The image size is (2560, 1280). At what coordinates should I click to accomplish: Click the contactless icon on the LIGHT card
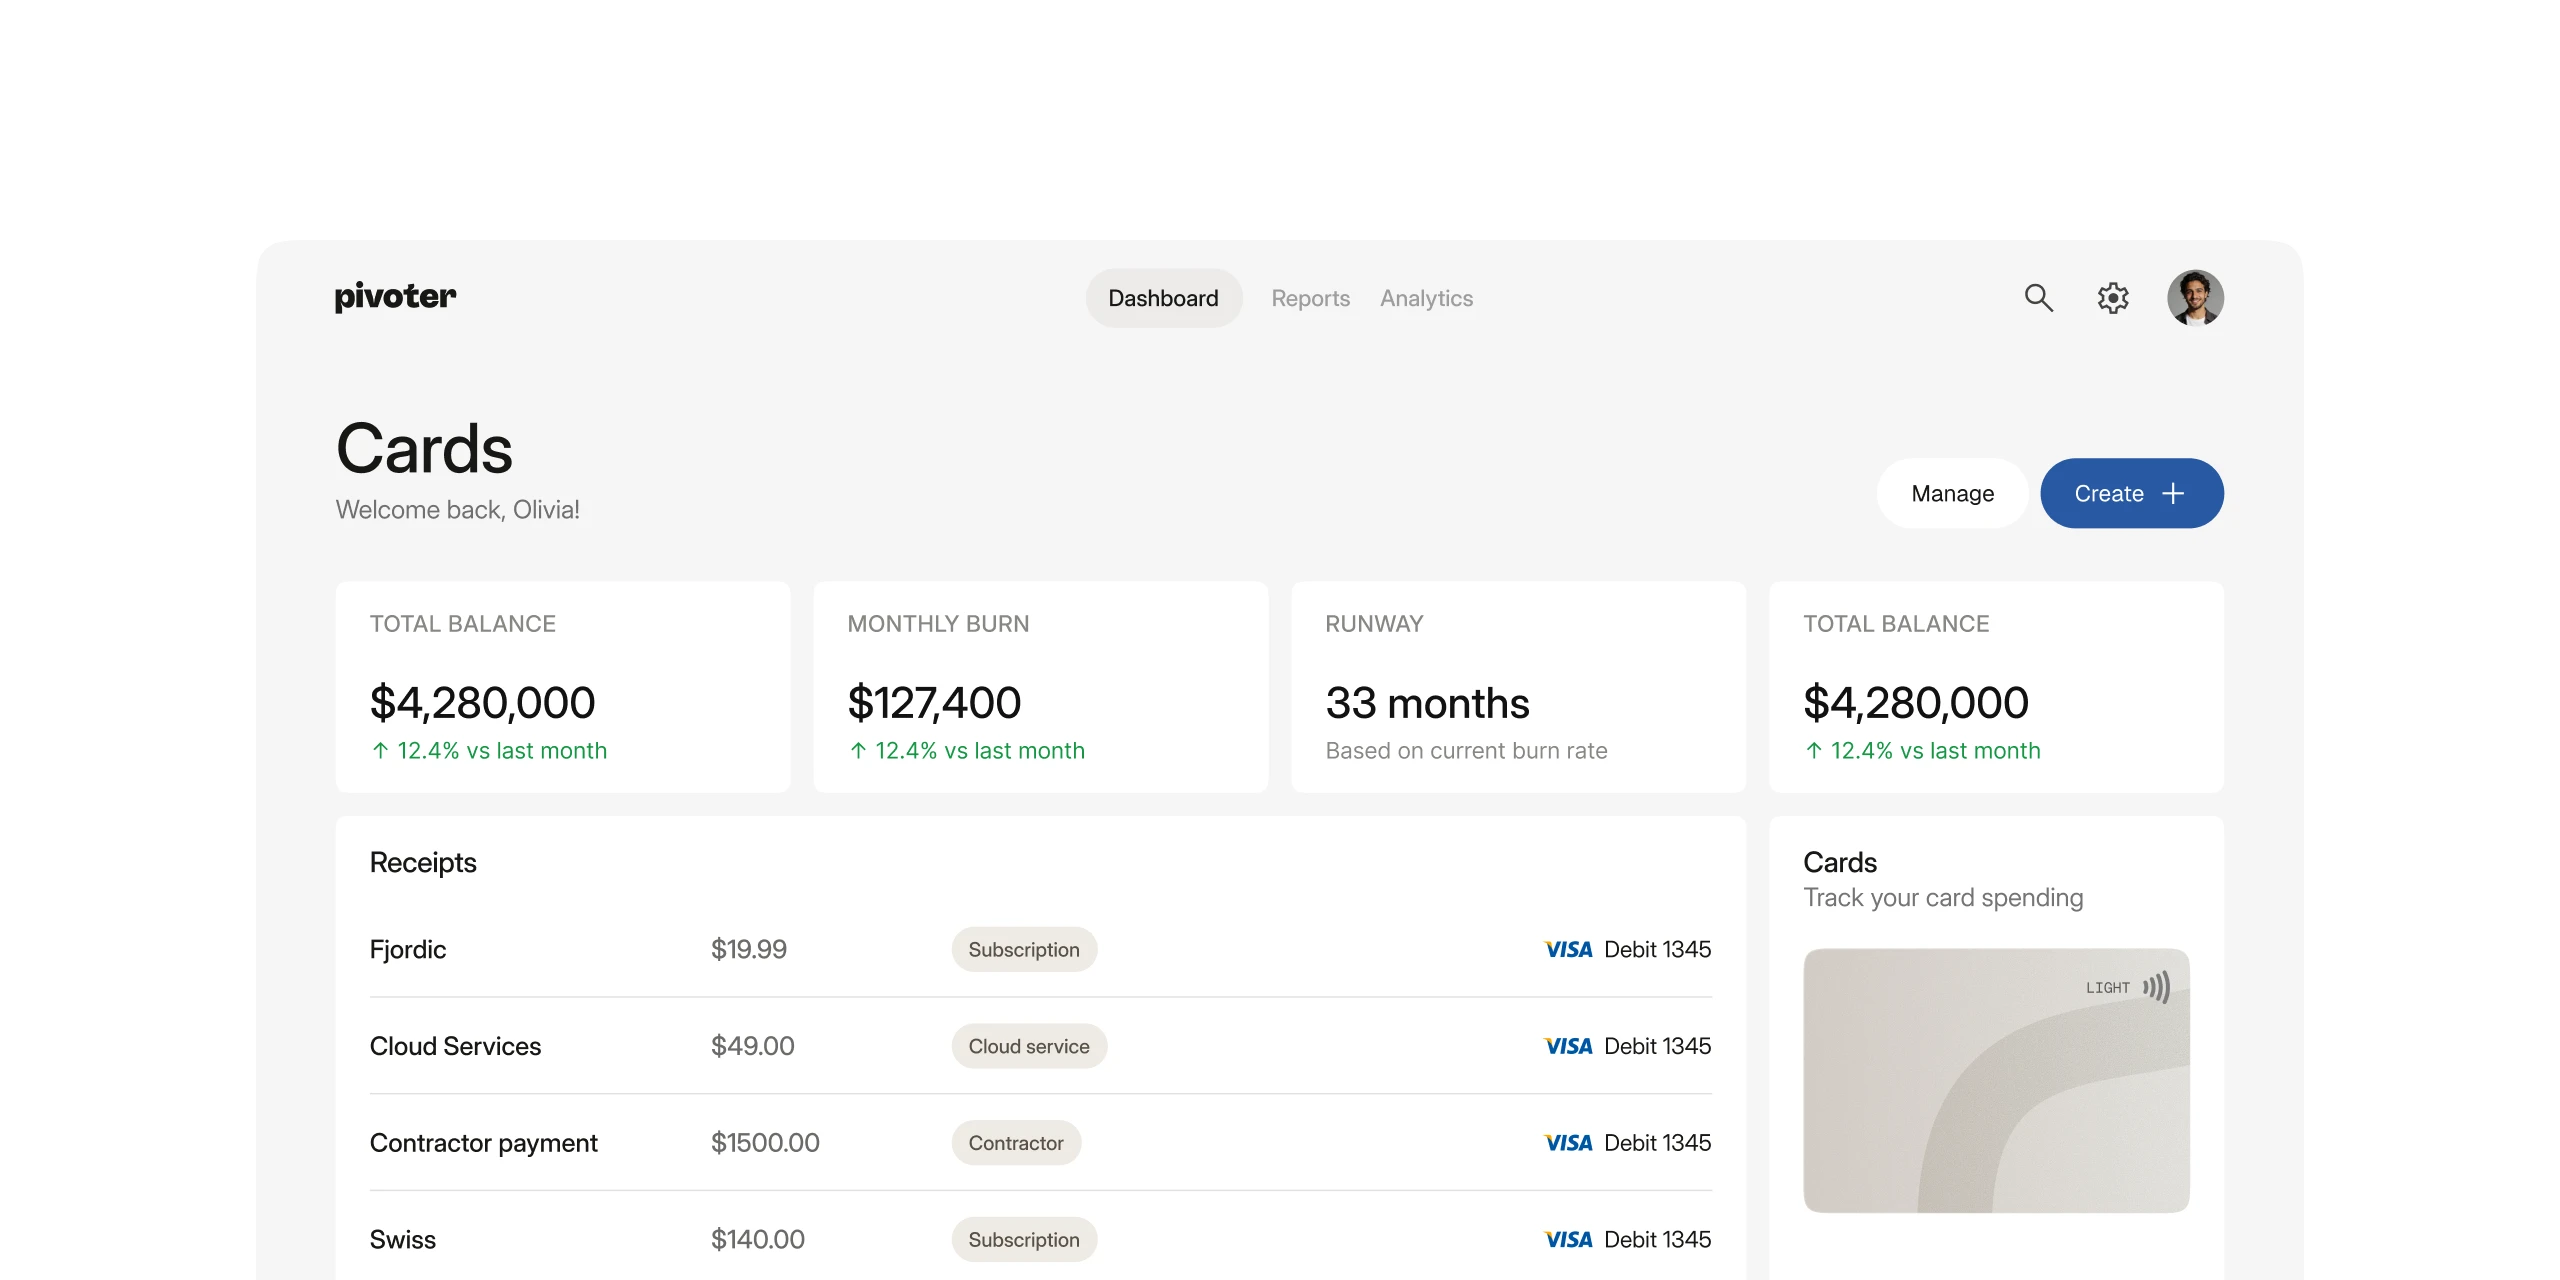tap(2156, 988)
